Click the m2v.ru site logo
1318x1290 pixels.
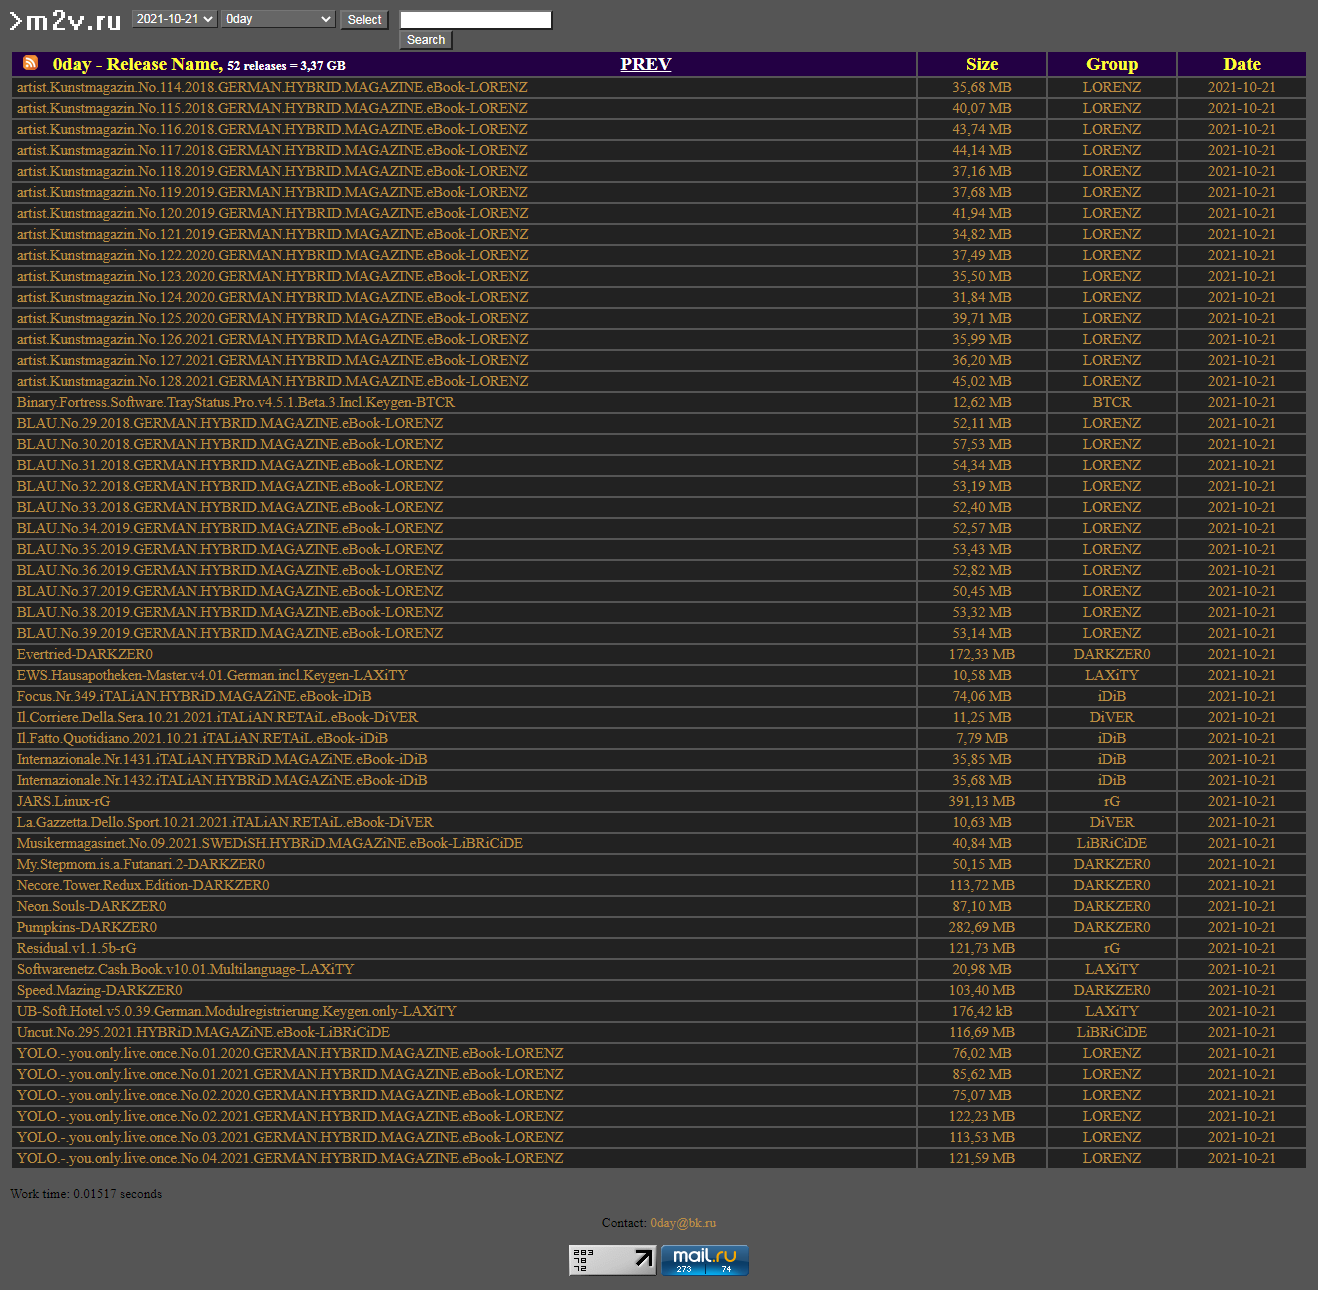65,20
